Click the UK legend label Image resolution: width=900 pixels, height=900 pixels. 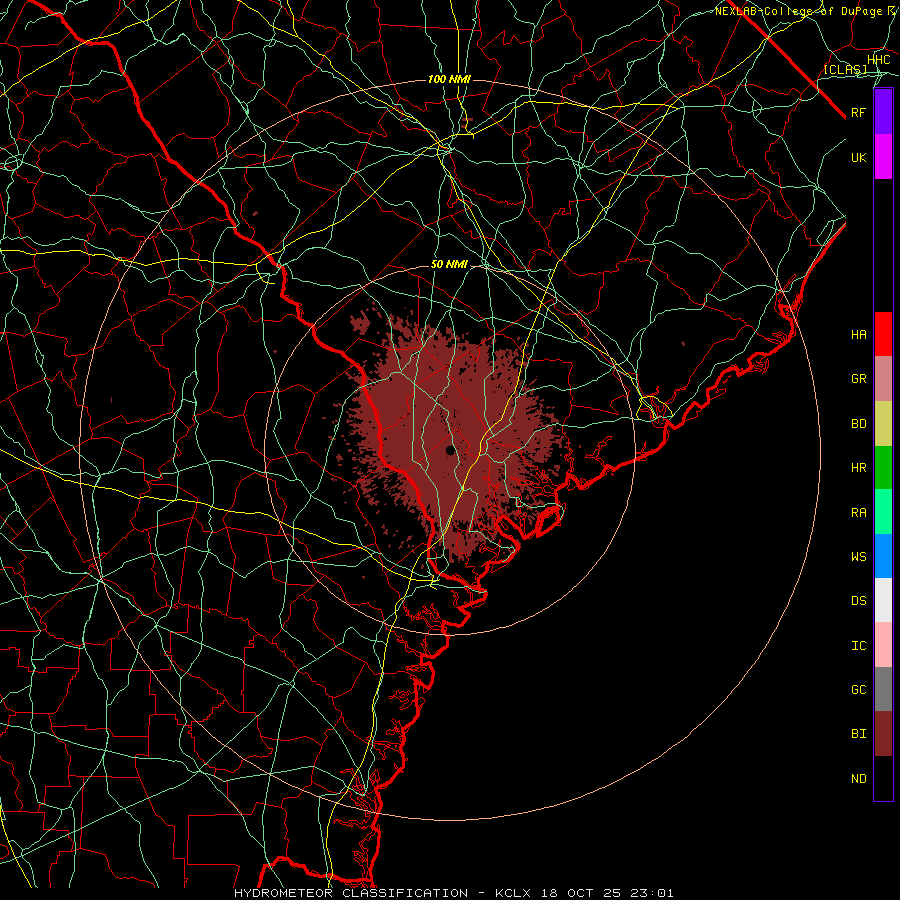pos(859,157)
